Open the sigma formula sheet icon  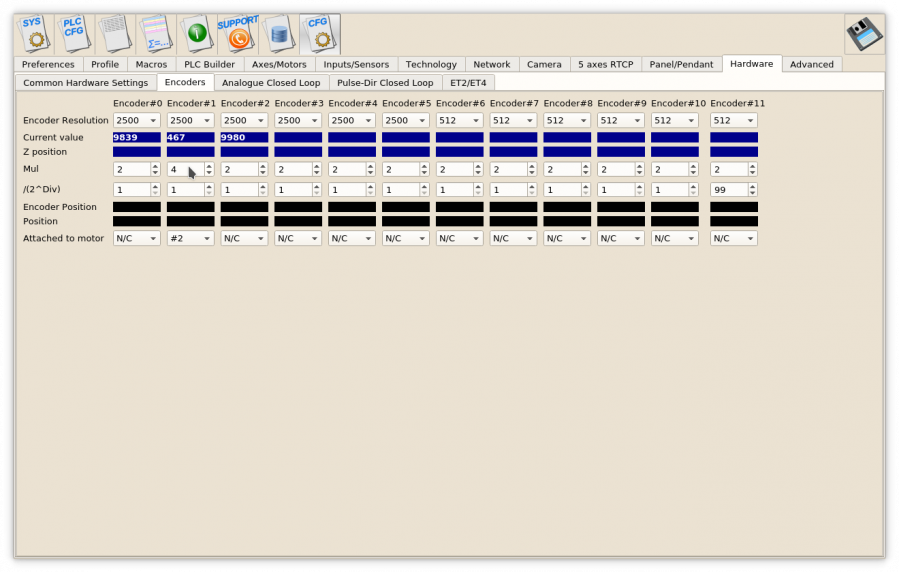coord(155,33)
